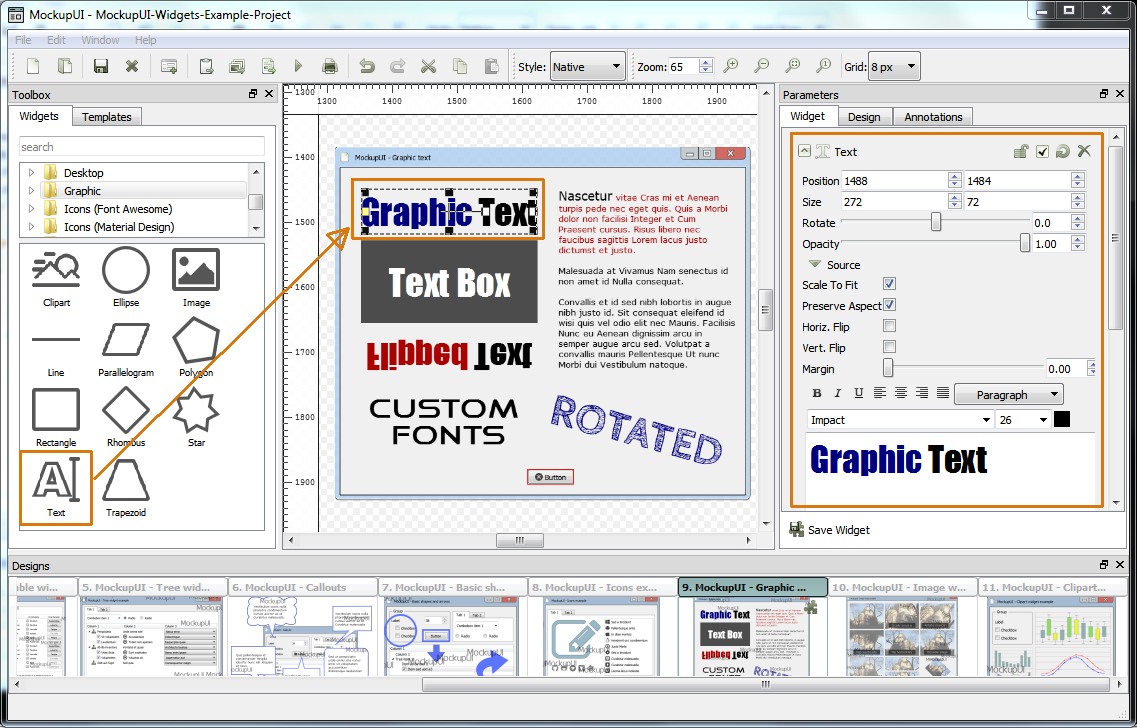Screen dimensions: 1137x728
Task: Open the Style Native dropdown
Action: coord(587,67)
